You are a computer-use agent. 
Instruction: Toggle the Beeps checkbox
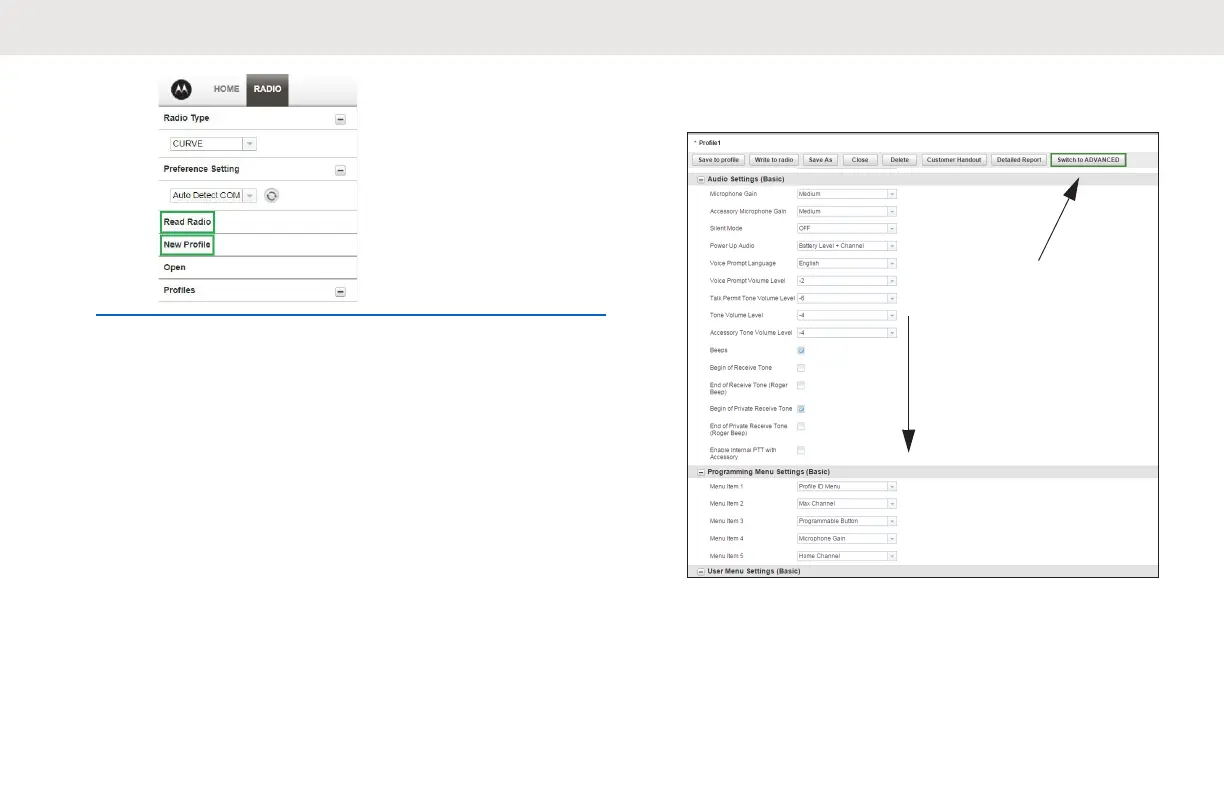point(801,351)
